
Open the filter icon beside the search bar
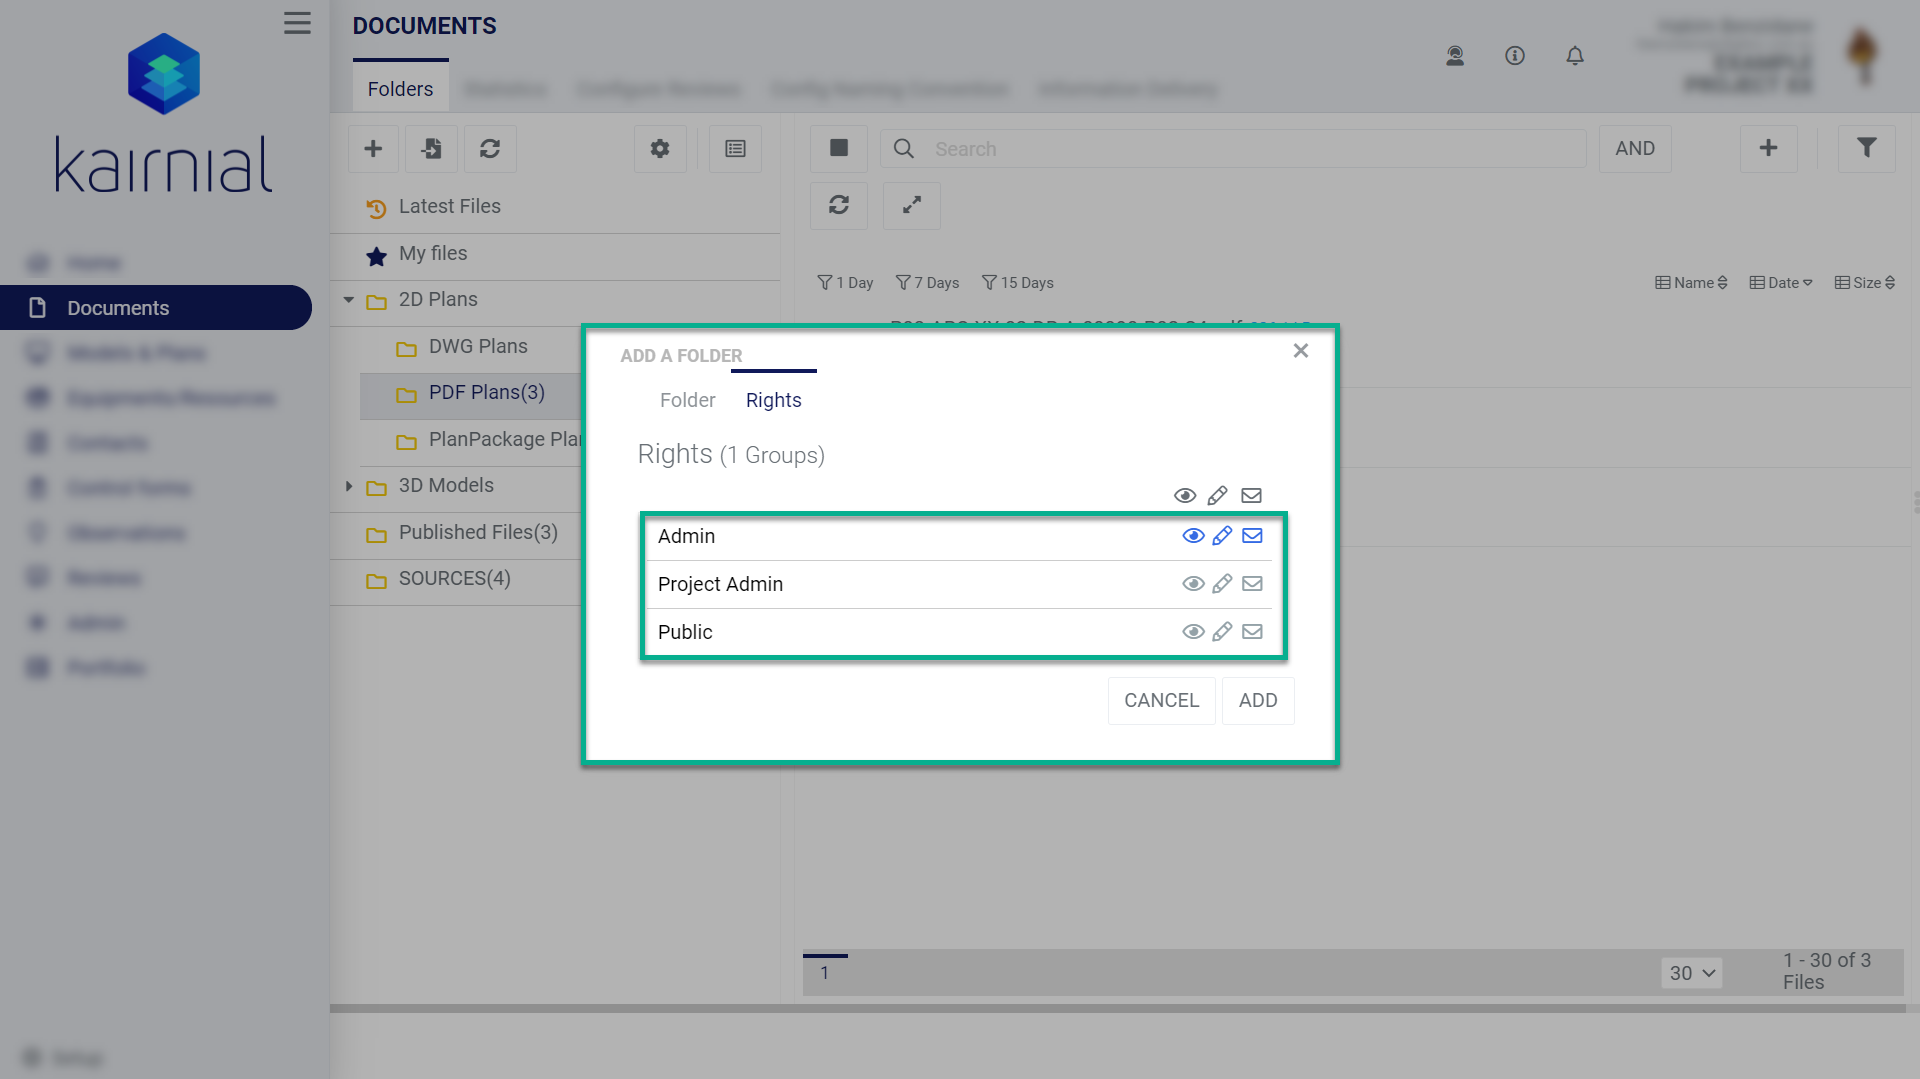click(x=1866, y=148)
